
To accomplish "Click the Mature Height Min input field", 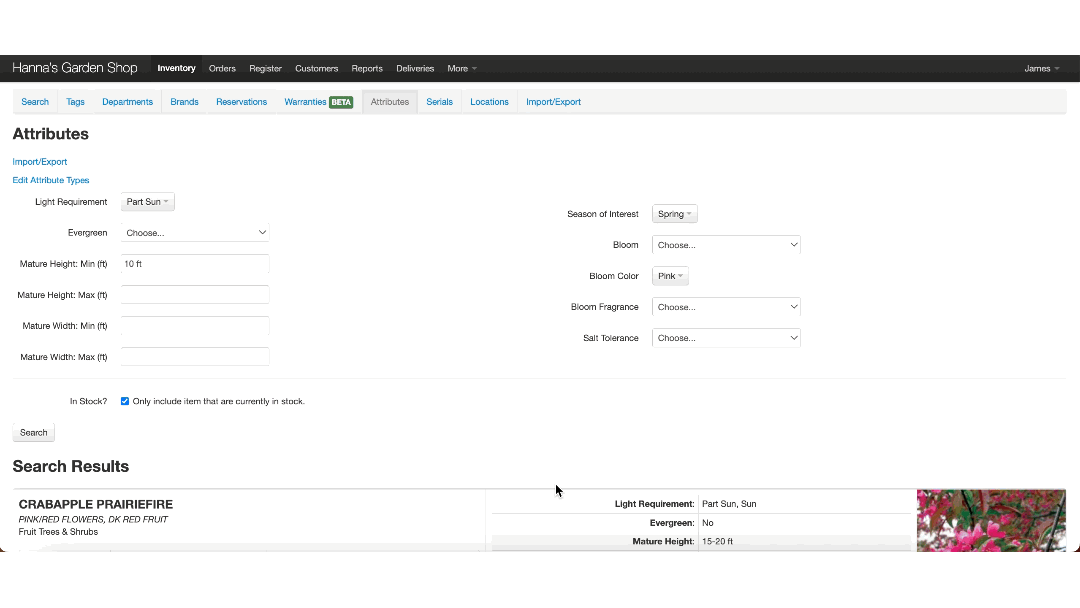I will coord(195,264).
